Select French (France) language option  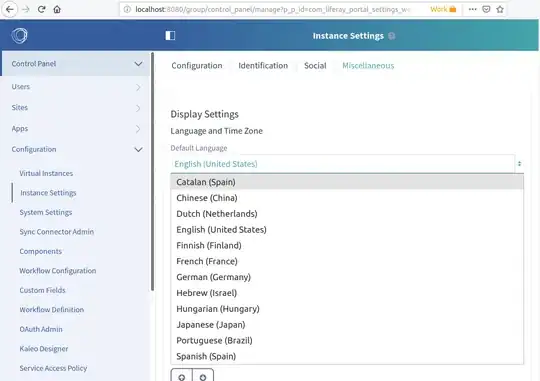click(347, 261)
